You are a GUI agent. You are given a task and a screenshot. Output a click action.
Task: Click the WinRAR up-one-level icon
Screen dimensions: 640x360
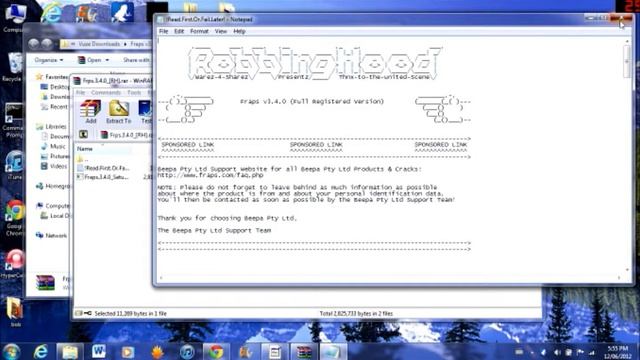point(83,134)
